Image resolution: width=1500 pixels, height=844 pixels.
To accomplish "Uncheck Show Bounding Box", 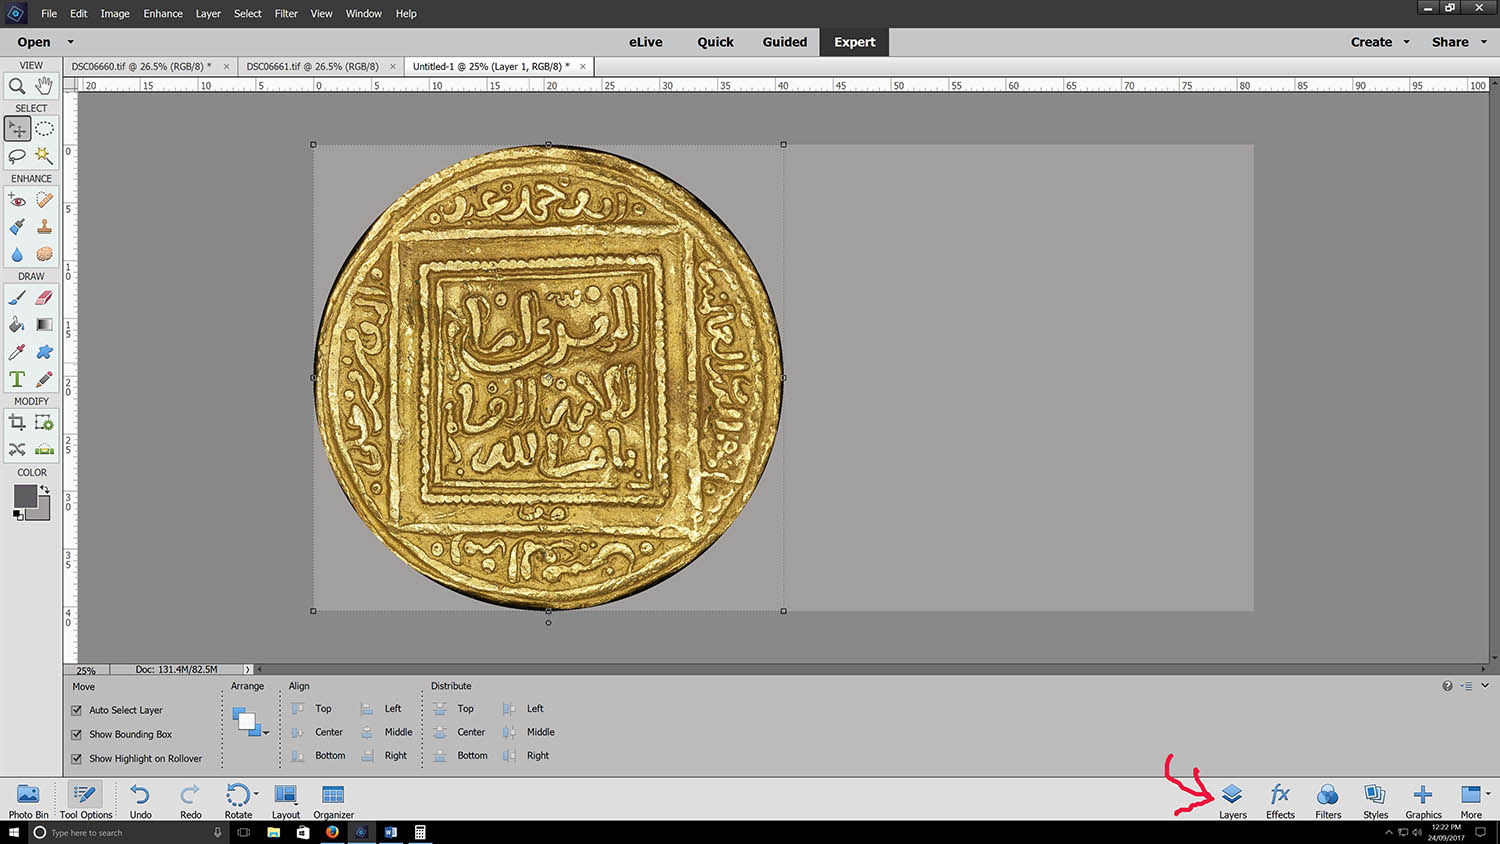I will click(x=76, y=734).
